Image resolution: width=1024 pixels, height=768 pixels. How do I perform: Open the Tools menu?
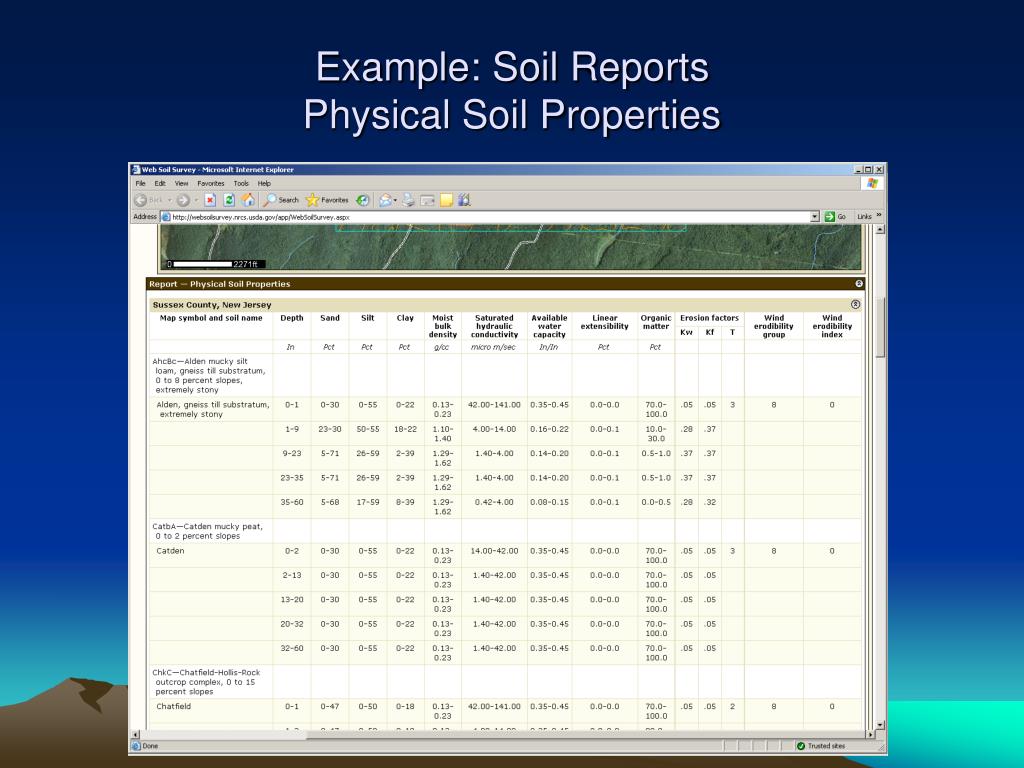(242, 184)
